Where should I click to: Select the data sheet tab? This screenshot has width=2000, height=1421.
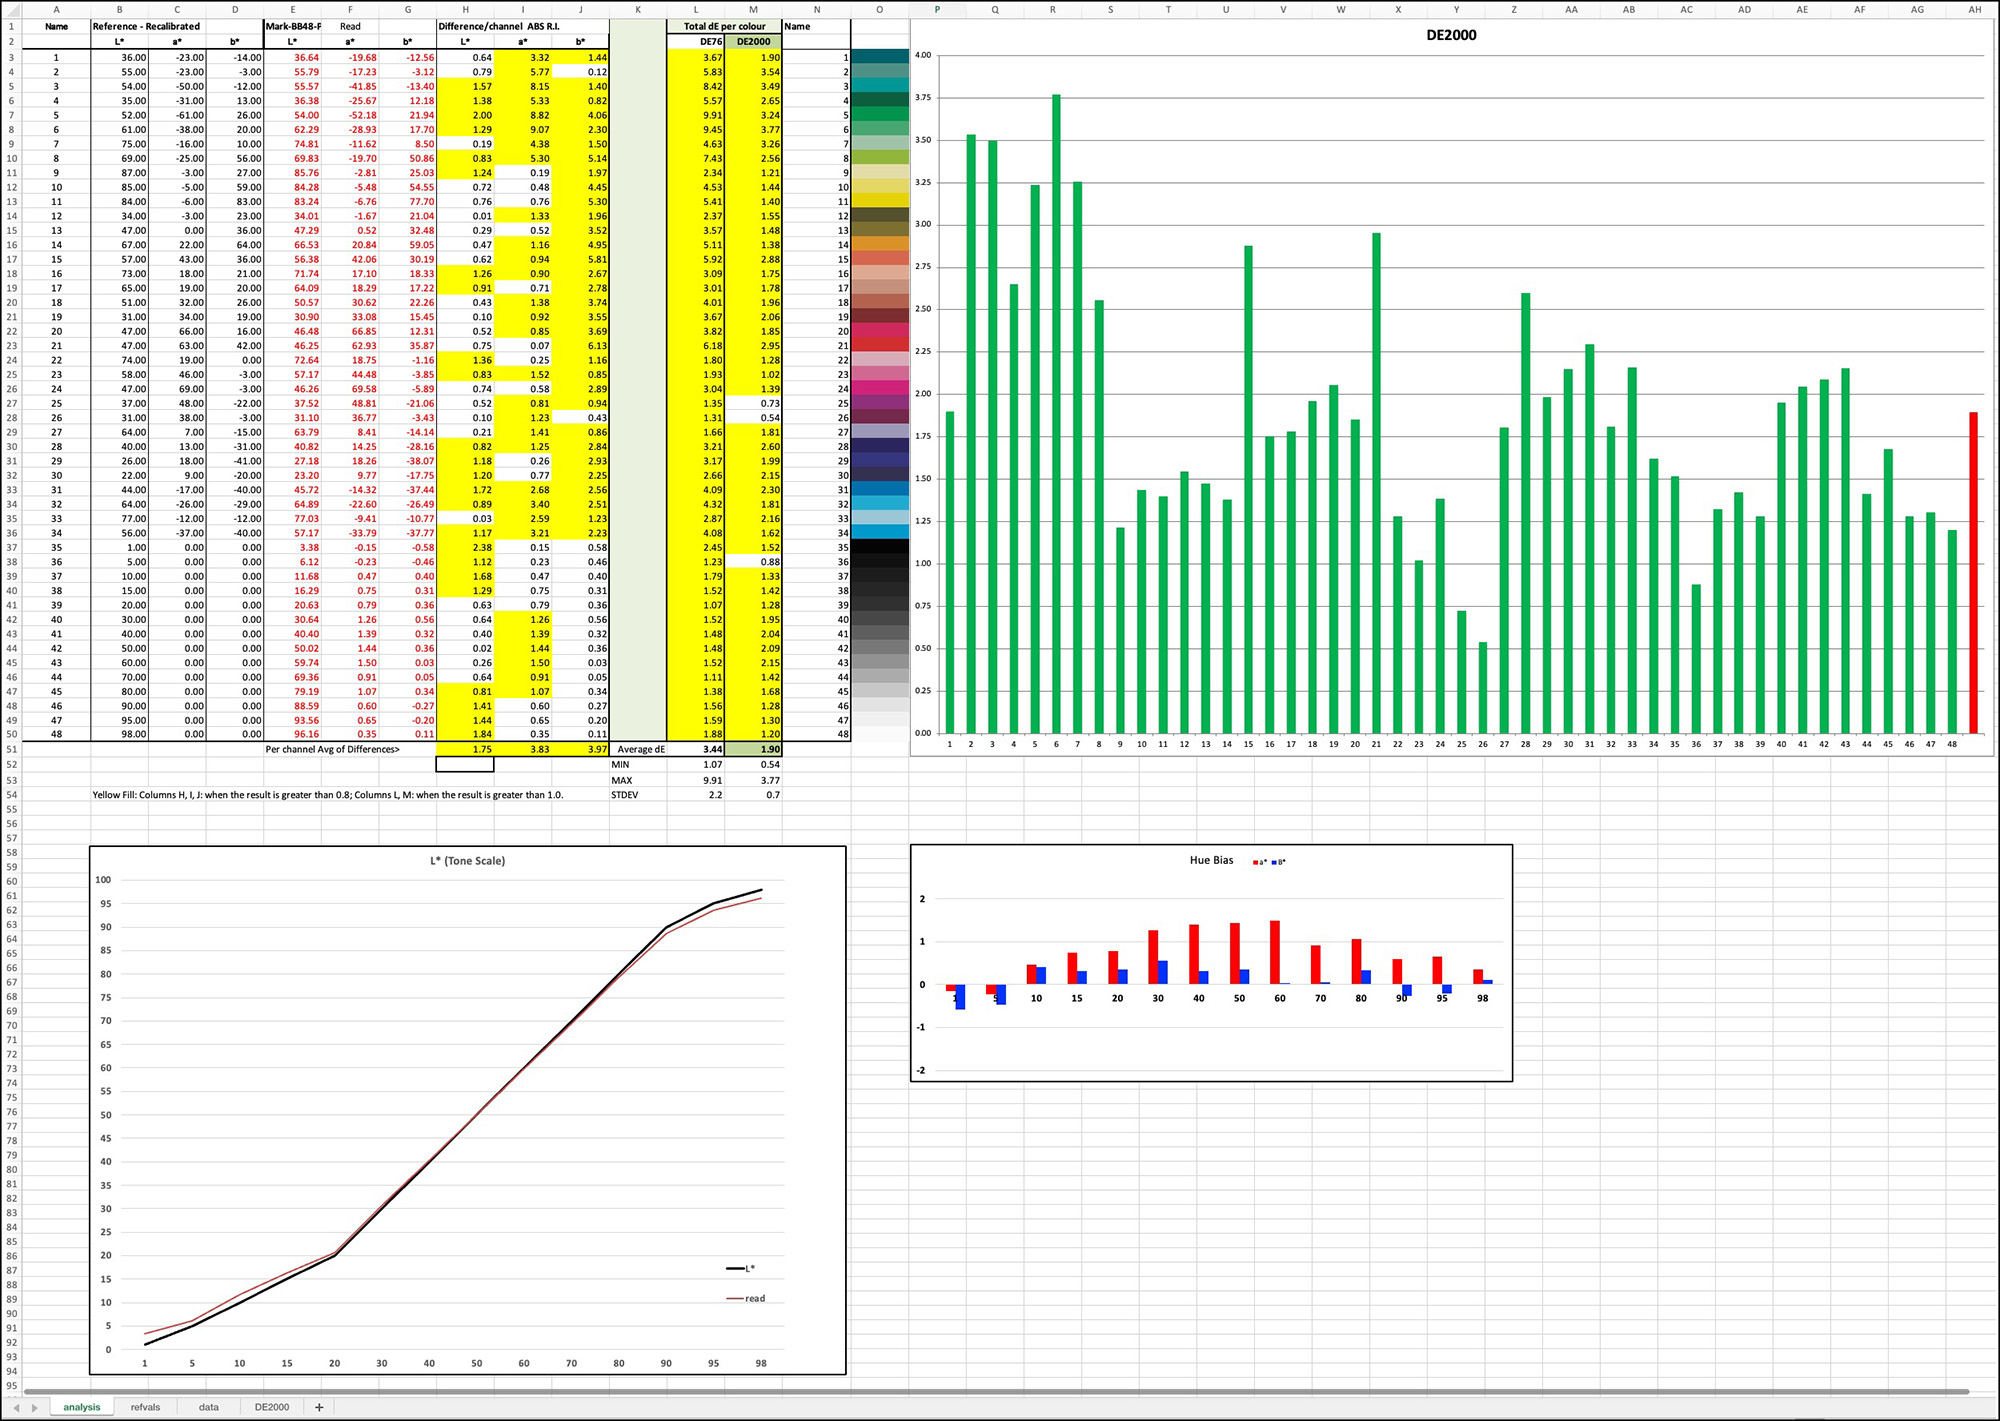(208, 1406)
